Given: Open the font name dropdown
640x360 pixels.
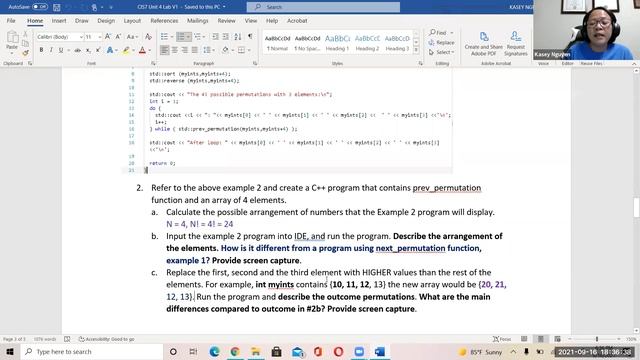Looking at the screenshot, I should pyautogui.click(x=81, y=37).
